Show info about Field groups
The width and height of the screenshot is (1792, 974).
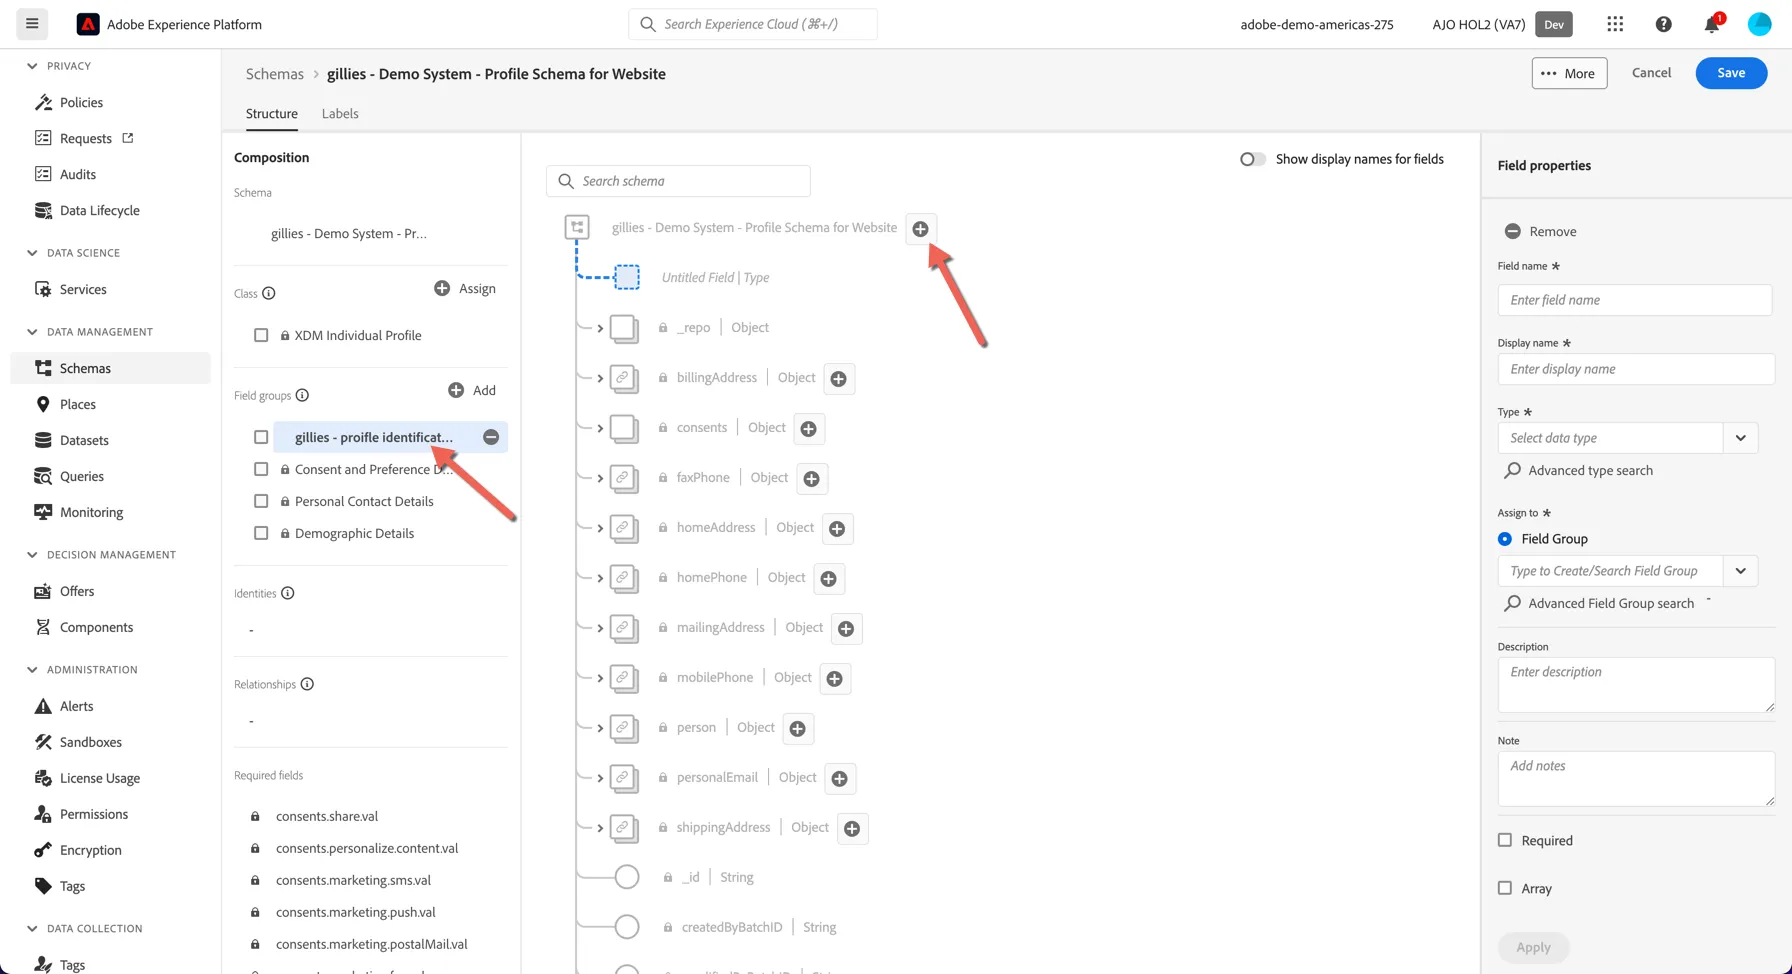(302, 395)
